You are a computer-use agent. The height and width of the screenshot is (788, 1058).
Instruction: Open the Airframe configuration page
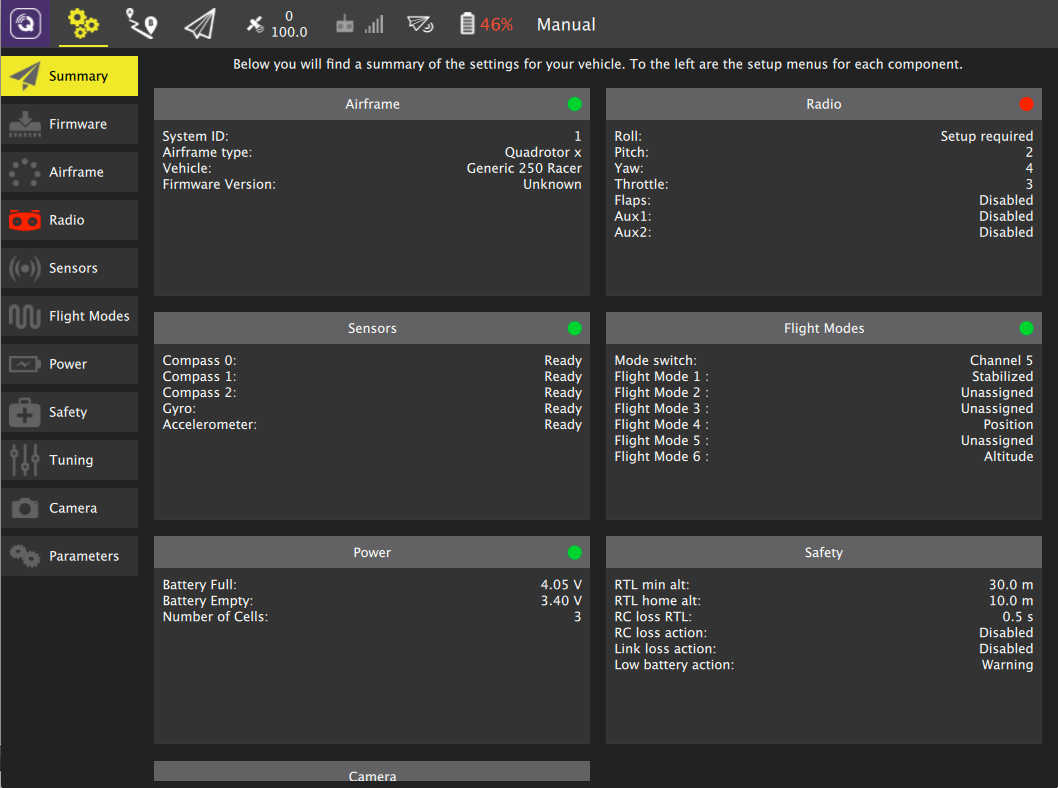click(69, 172)
